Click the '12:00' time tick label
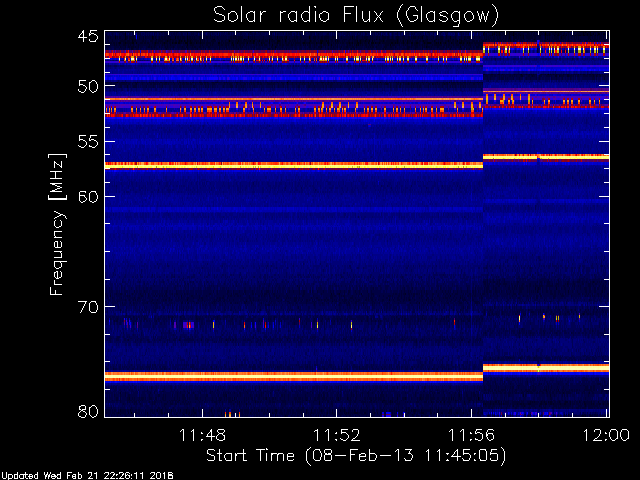 [x=606, y=435]
